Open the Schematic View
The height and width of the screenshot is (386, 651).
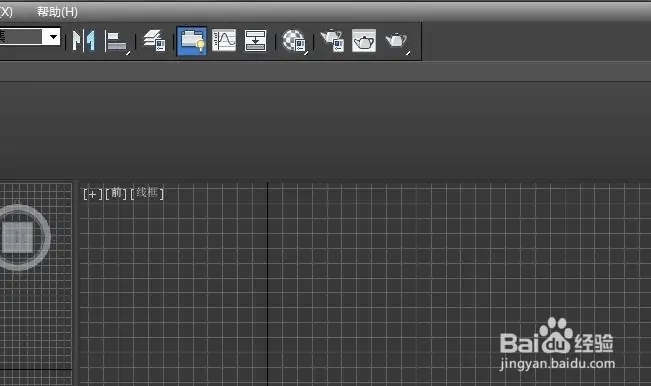(x=255, y=40)
